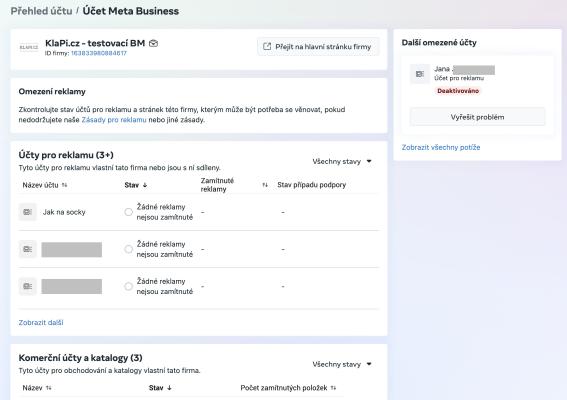
Task: Open Zásady pro reklamu link
Action: (x=114, y=120)
